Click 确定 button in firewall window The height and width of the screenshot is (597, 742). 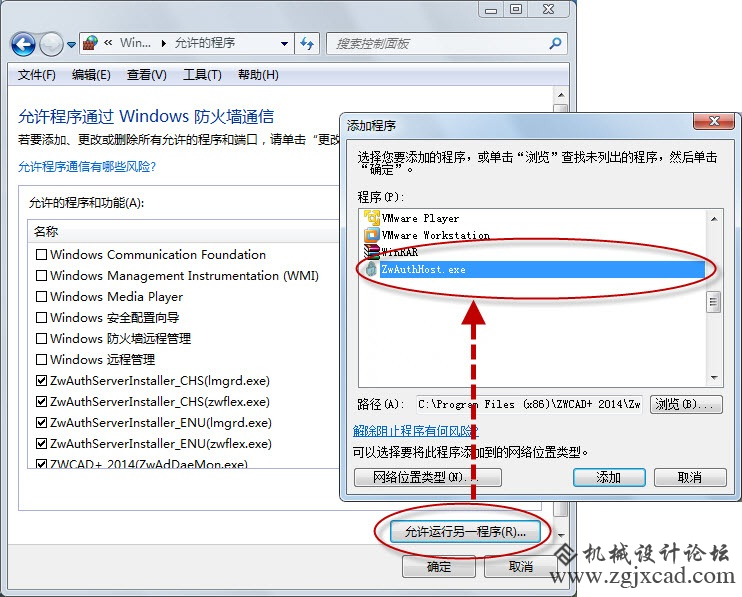[439, 566]
